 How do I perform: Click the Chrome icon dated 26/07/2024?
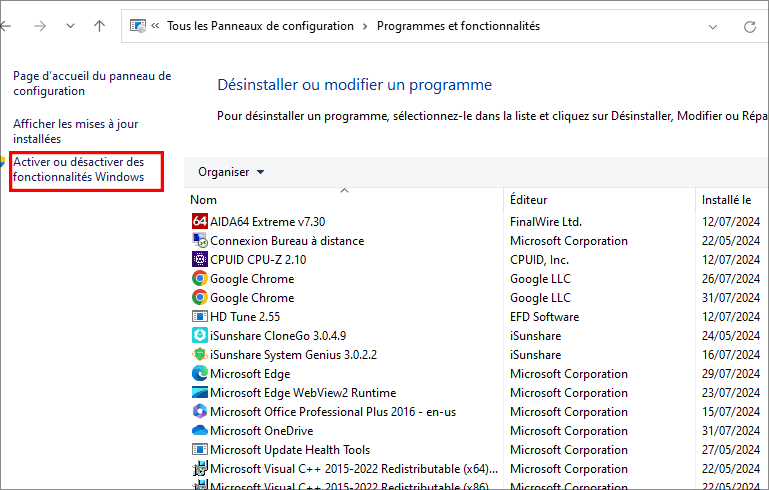(x=200, y=279)
